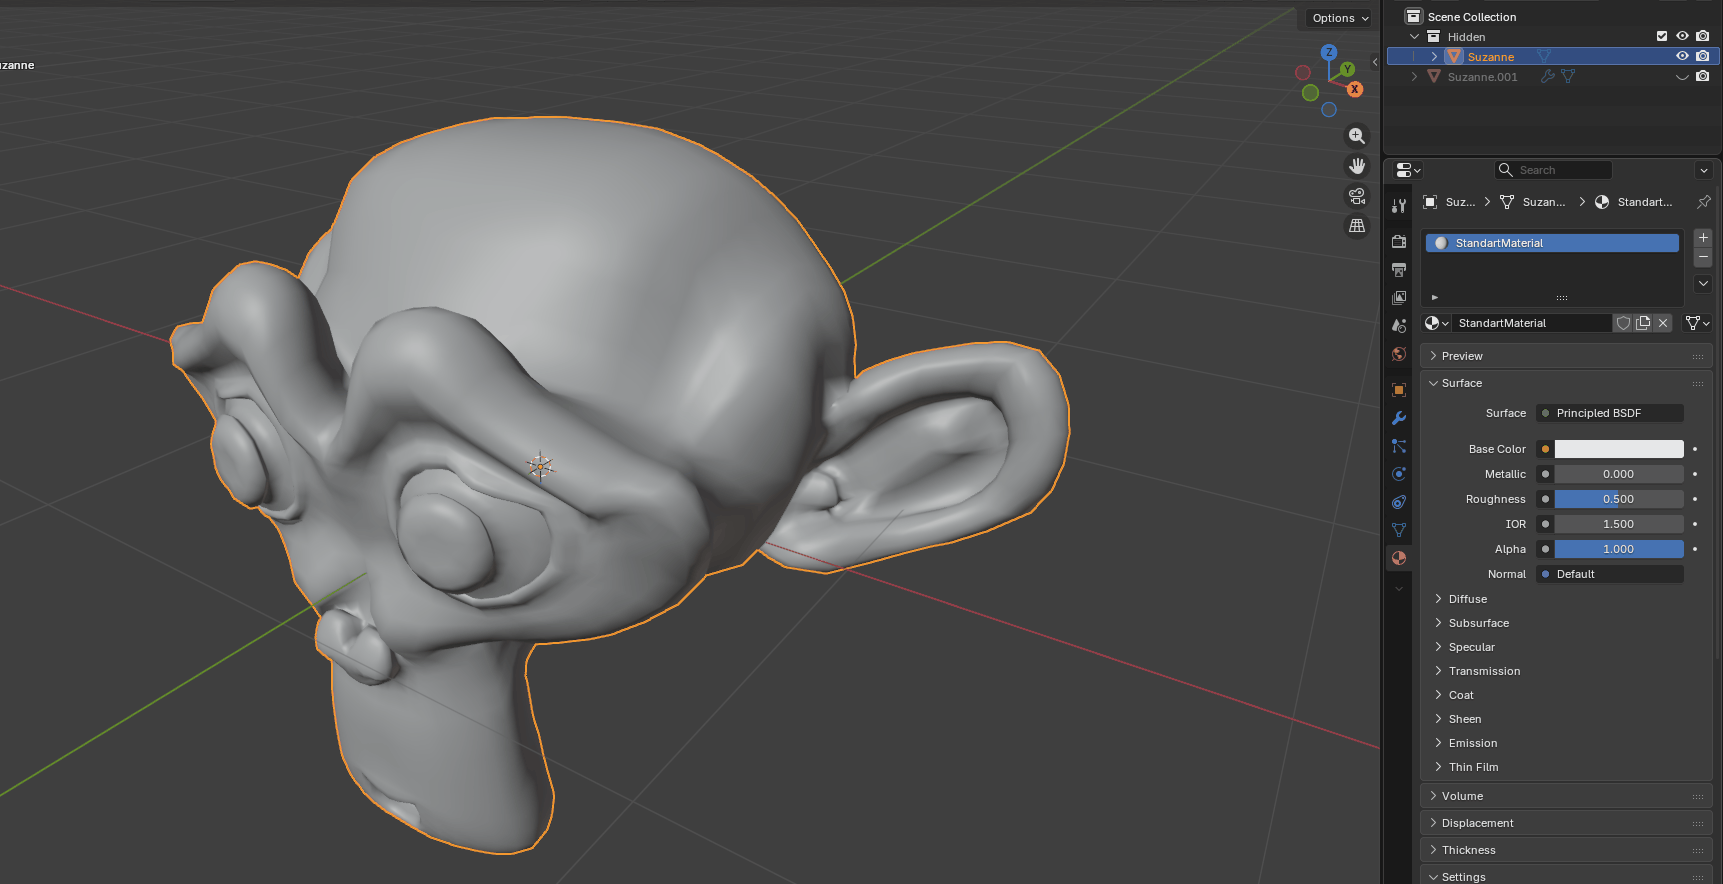Expand the Suzanne object in outliner
This screenshot has width=1723, height=884.
tap(1434, 57)
